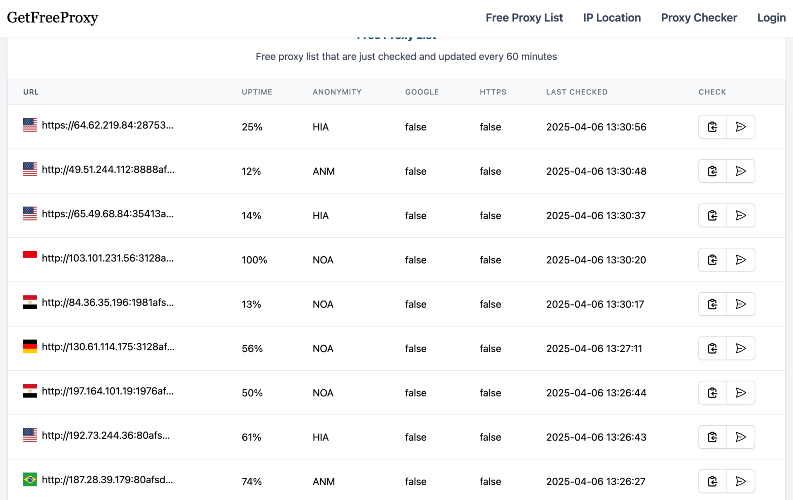Select URL http://197.164.101.19:1976
Viewport: 793px width, 500px height.
click(x=108, y=391)
